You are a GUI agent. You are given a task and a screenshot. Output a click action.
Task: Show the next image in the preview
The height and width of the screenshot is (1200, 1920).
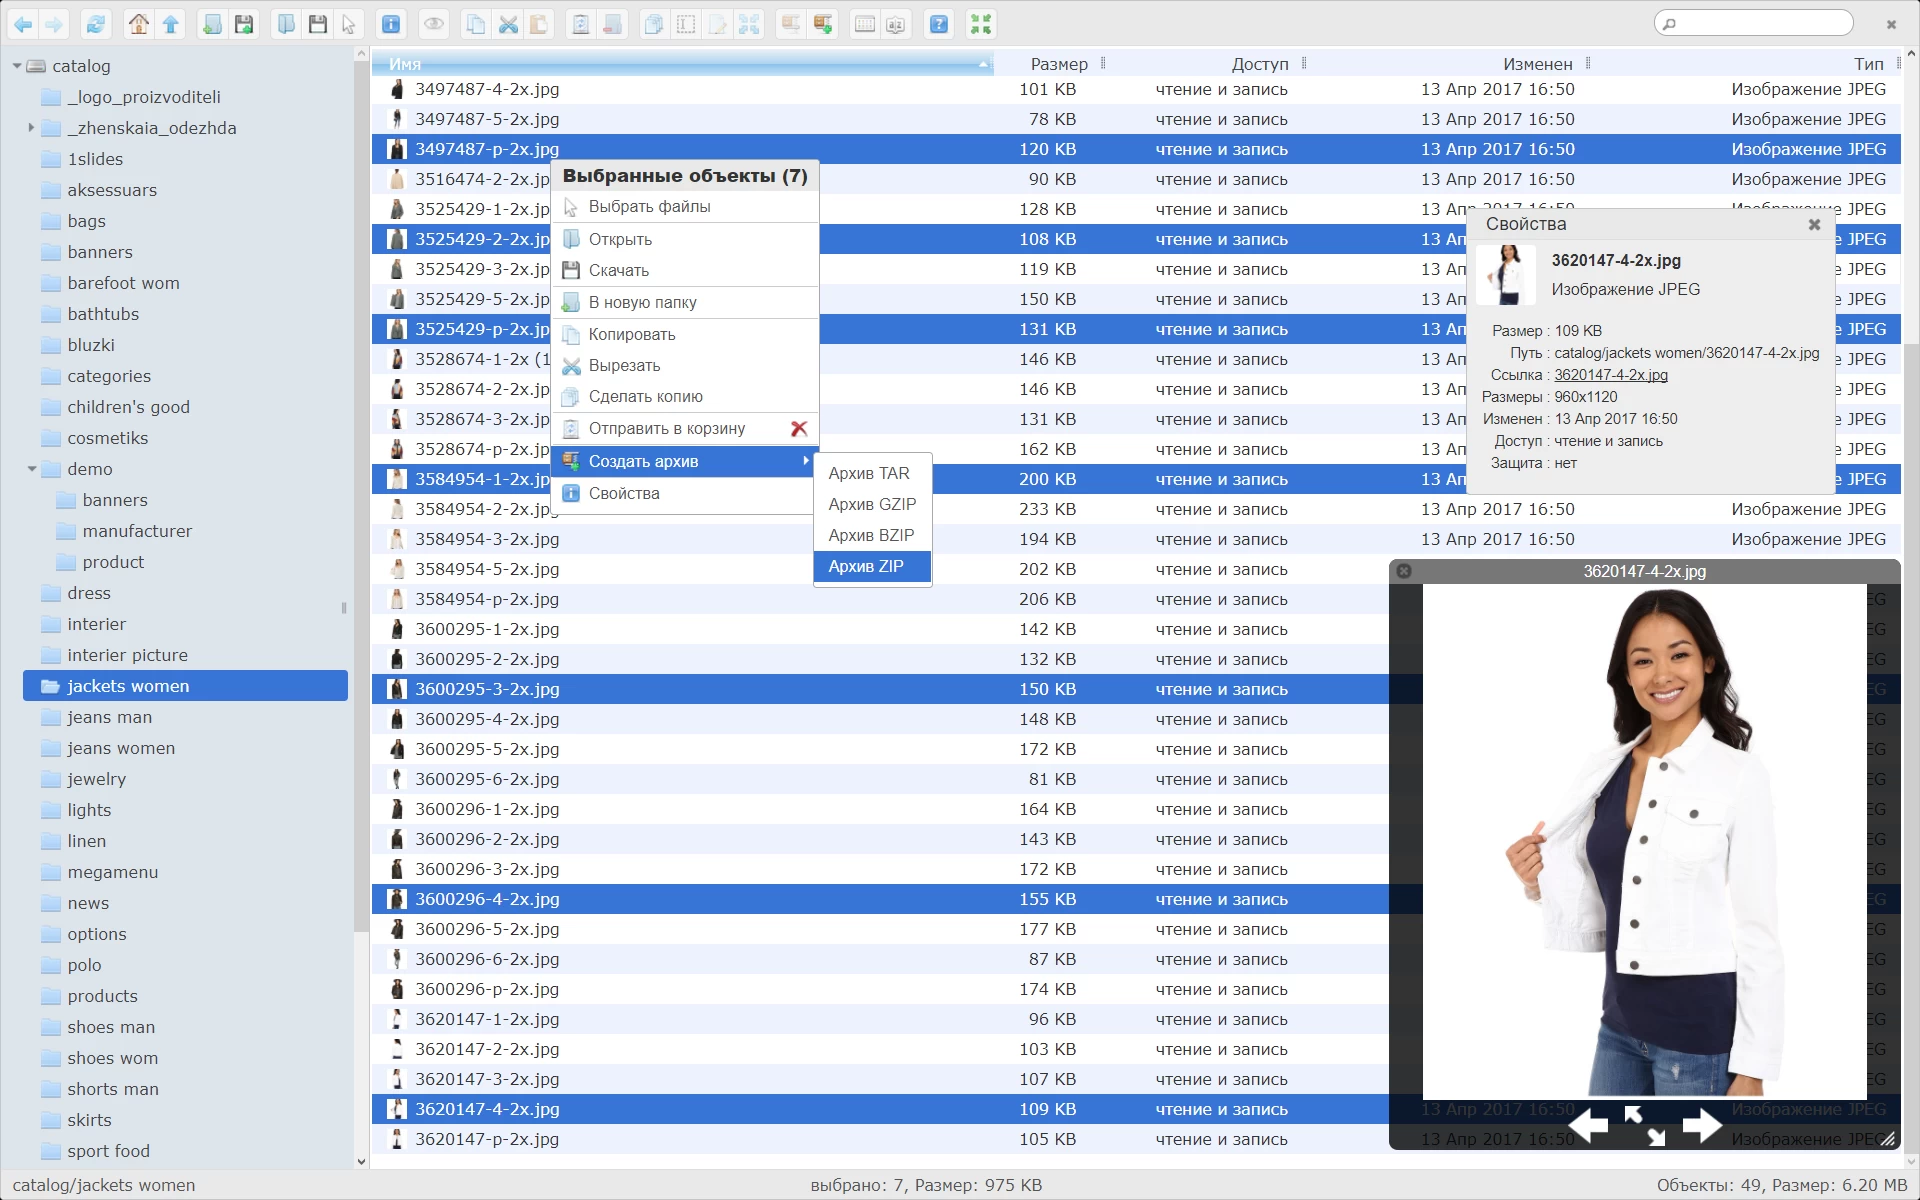click(1702, 1126)
